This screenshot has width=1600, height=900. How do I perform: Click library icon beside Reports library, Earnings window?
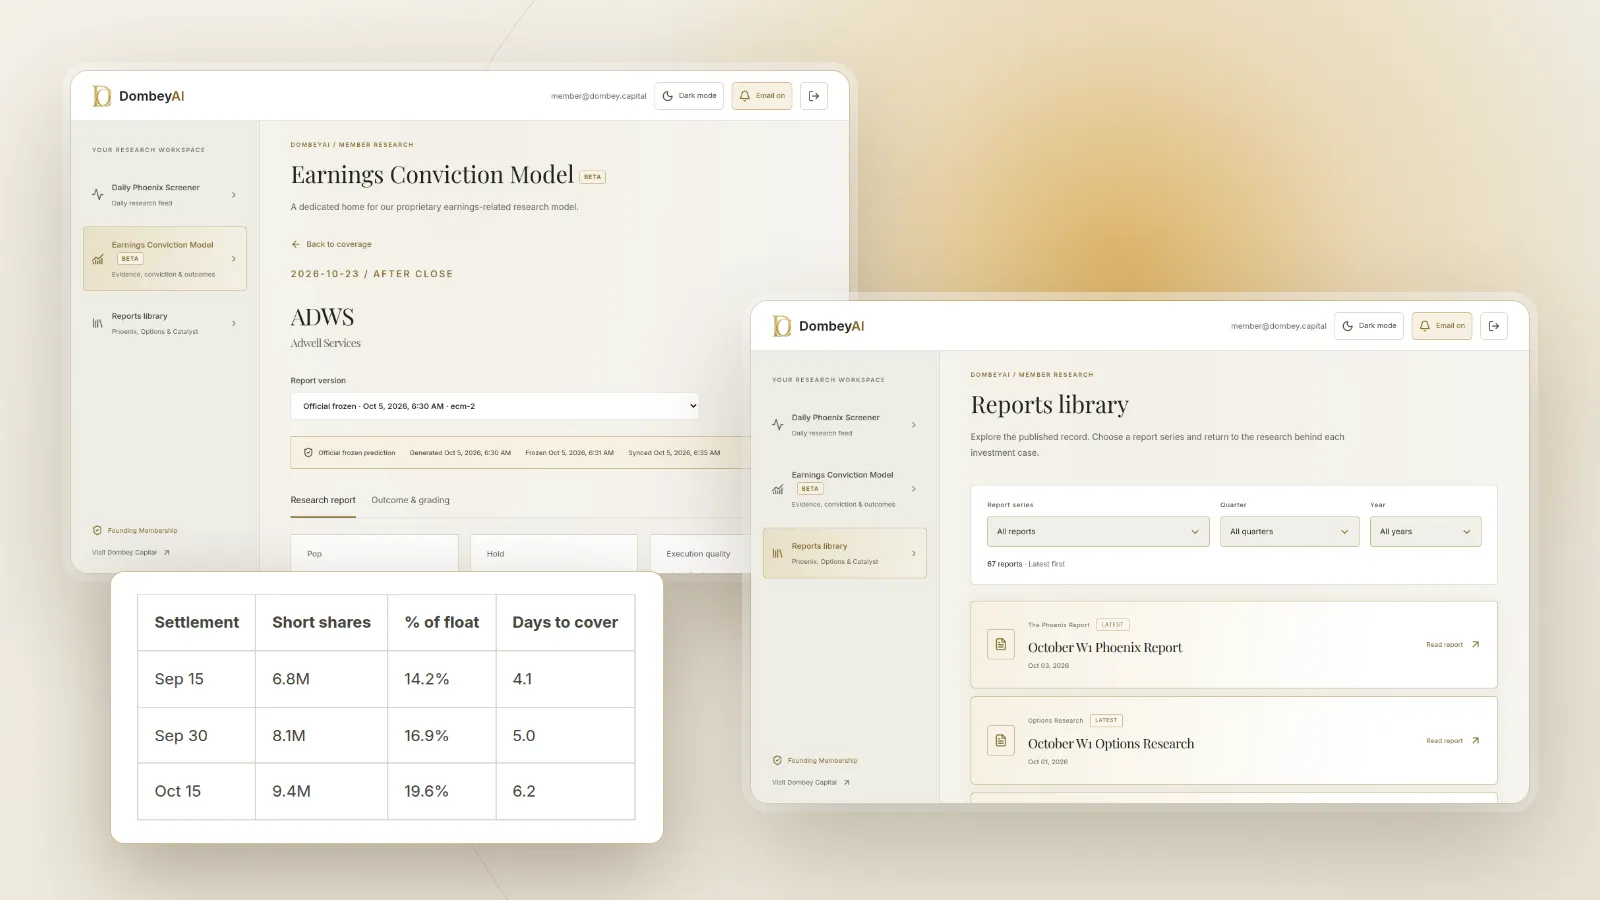(97, 323)
